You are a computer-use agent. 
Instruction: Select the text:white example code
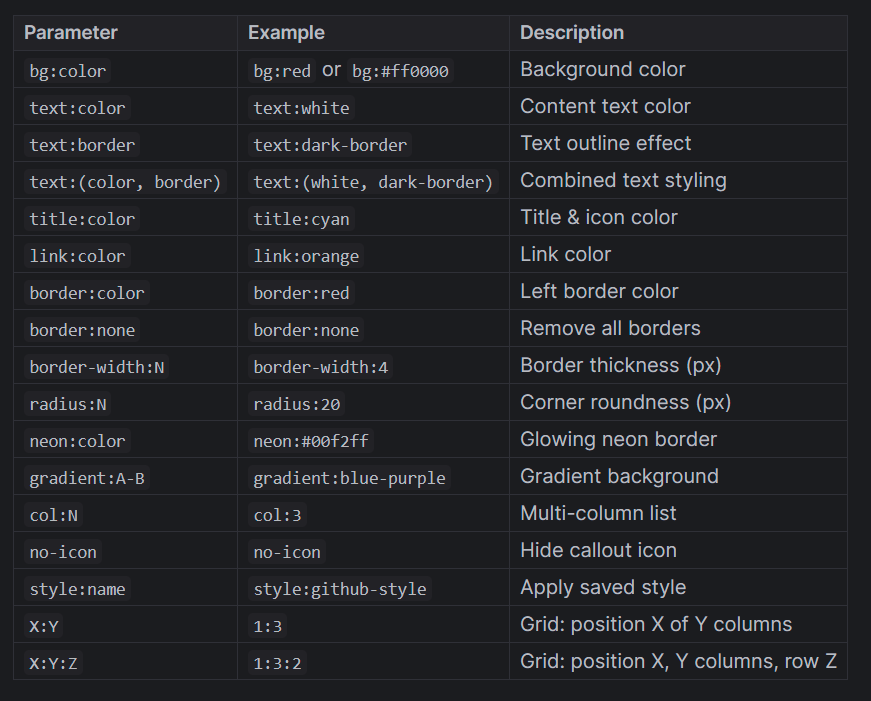[301, 108]
